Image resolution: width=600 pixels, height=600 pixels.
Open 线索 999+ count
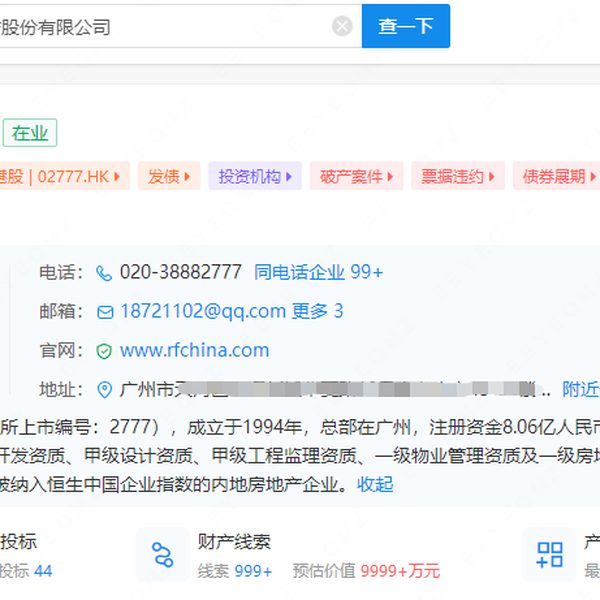pyautogui.click(x=235, y=571)
